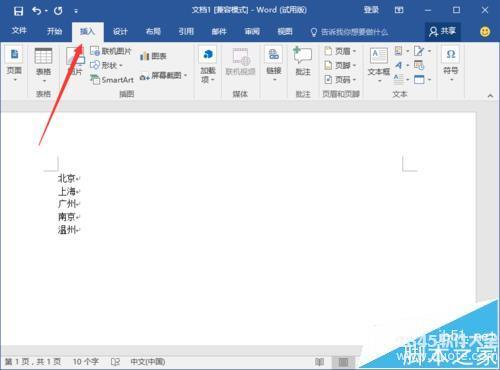This screenshot has height=370, width=500.
Task: Click the Signature Line icon
Action: [419, 51]
